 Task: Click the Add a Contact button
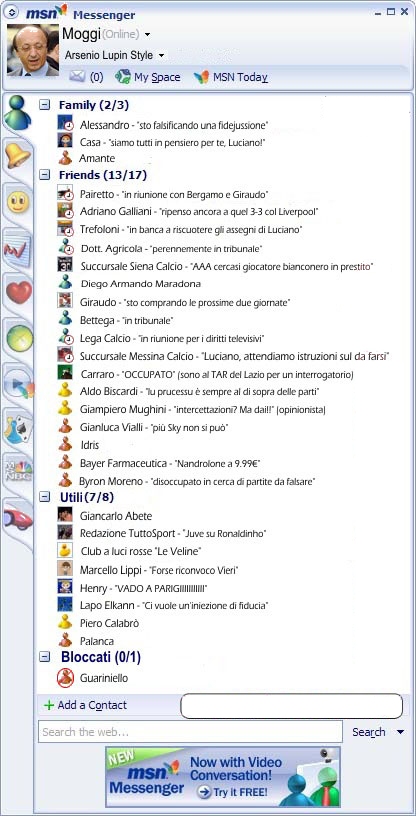[85, 705]
